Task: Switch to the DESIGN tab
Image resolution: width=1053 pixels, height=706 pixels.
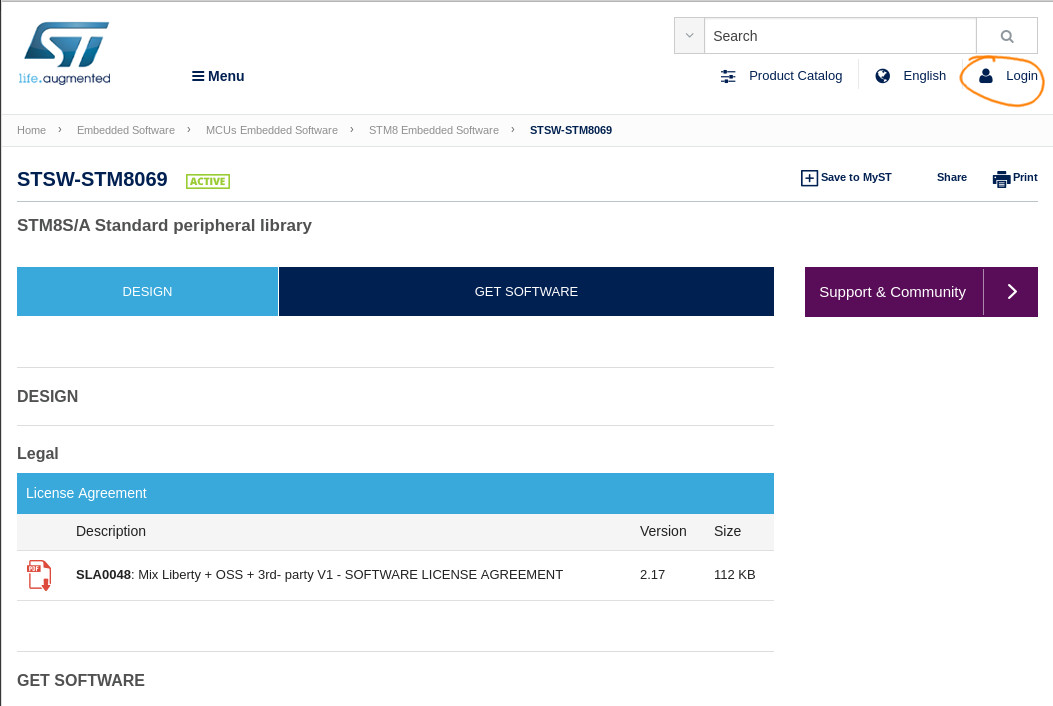Action: point(147,292)
